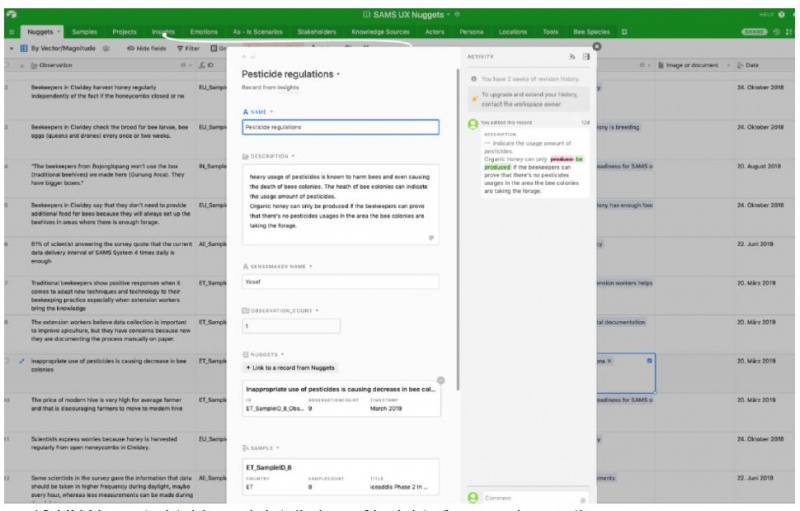Click the Airtable logo icon
This screenshot has width=800, height=511.
coord(11,14)
